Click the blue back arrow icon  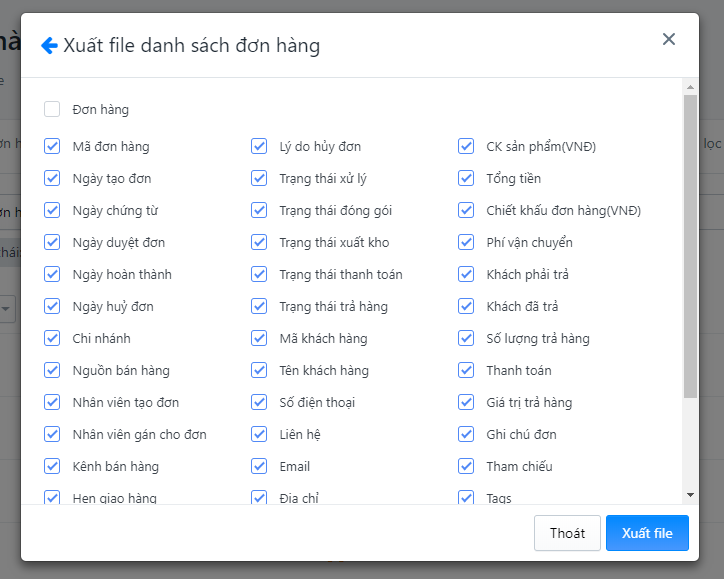pyautogui.click(x=49, y=45)
